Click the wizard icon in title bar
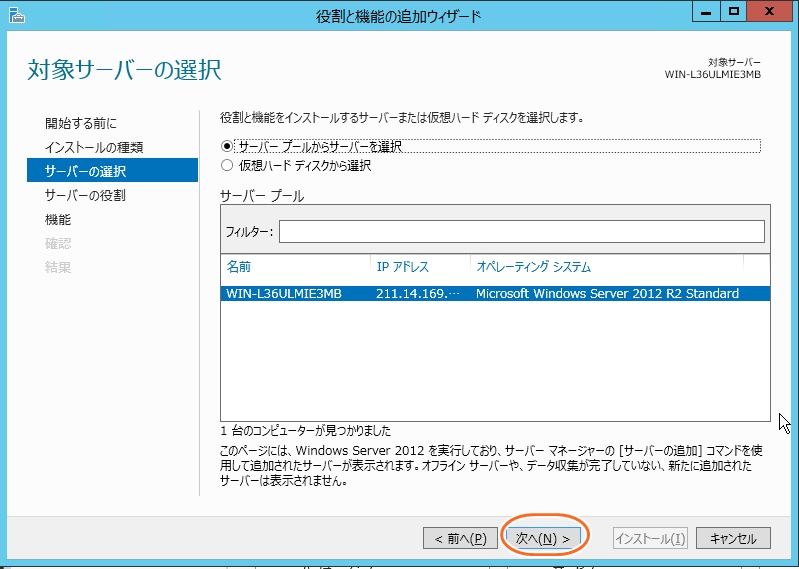 pos(17,15)
